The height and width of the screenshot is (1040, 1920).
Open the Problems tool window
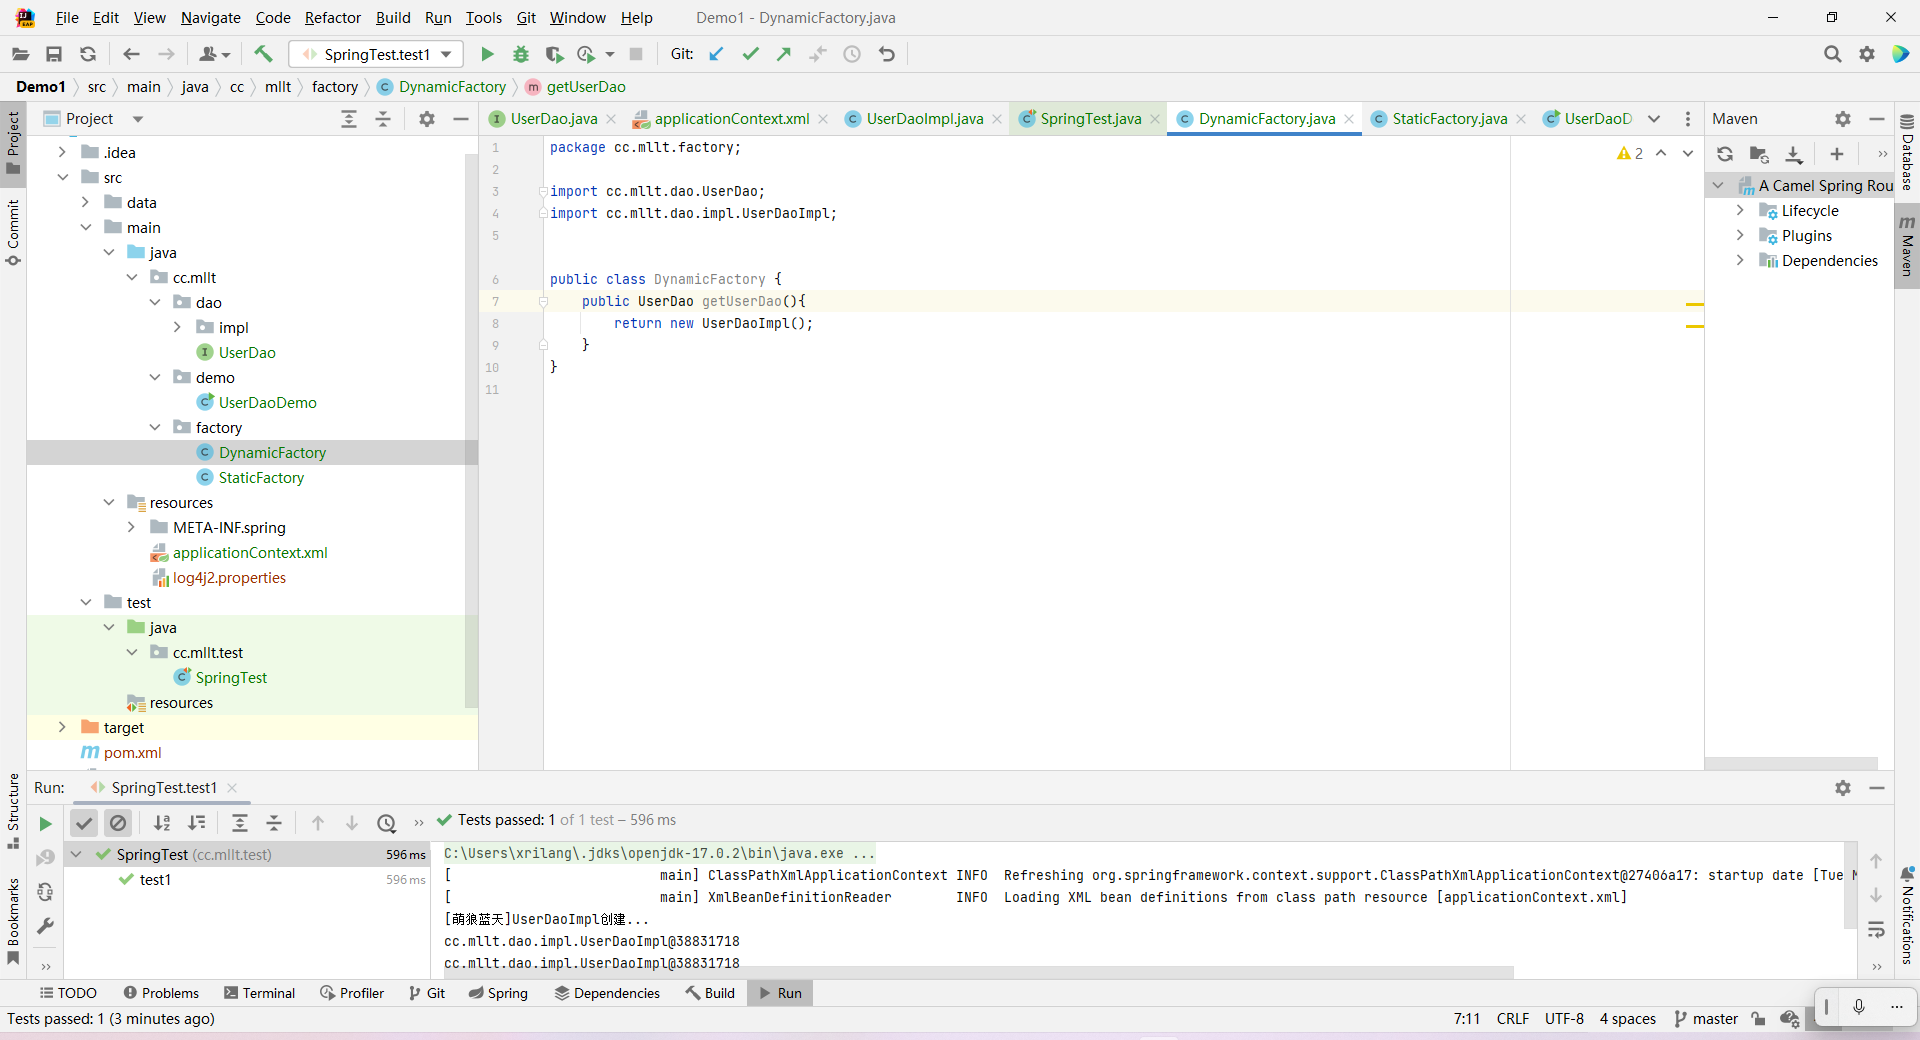[161, 993]
